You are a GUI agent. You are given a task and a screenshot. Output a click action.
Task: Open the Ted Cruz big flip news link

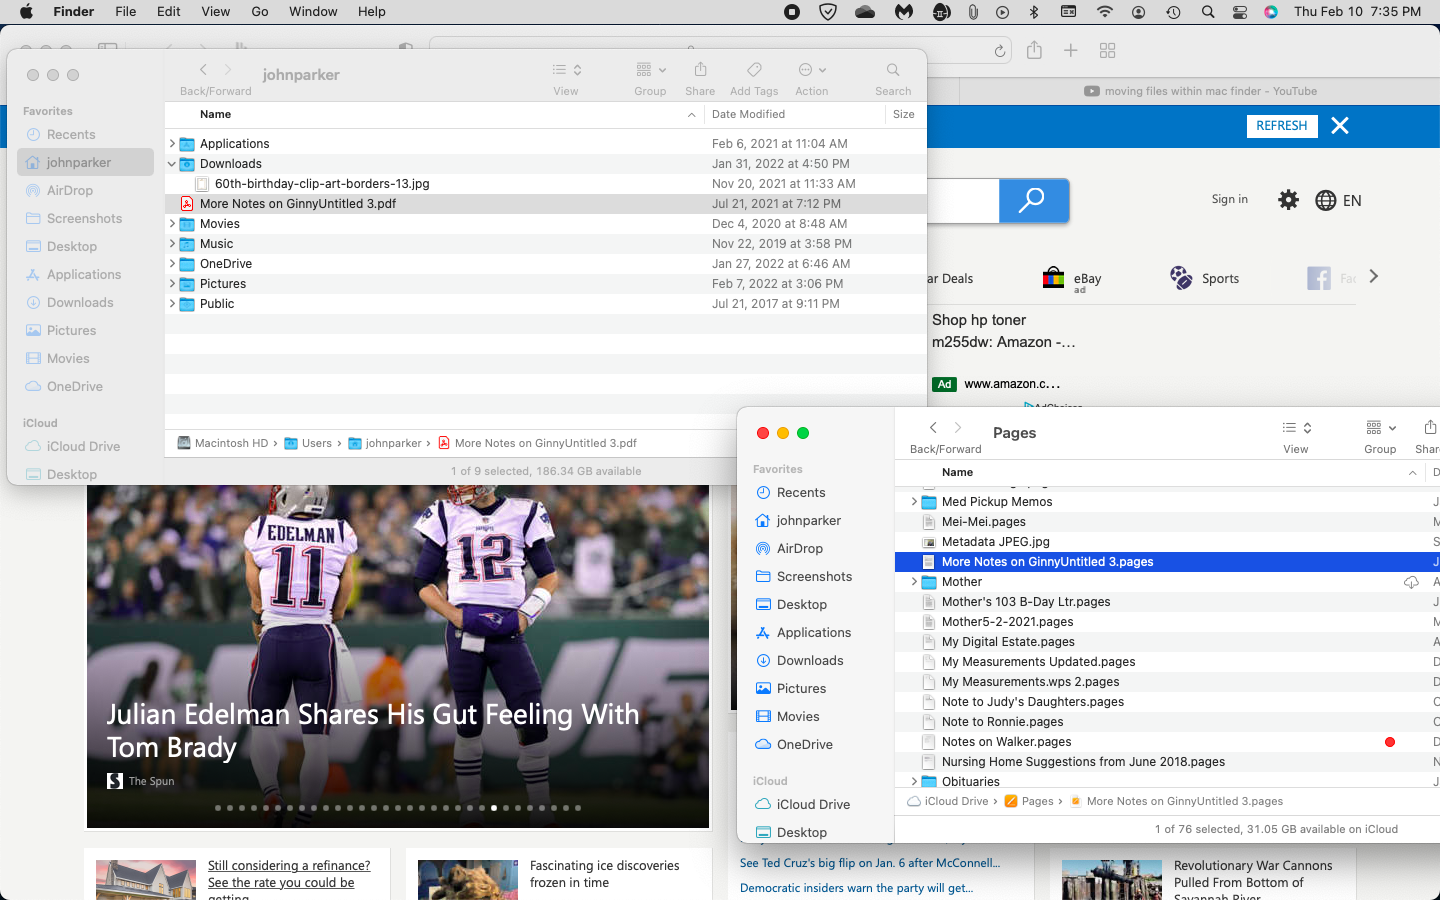(869, 863)
